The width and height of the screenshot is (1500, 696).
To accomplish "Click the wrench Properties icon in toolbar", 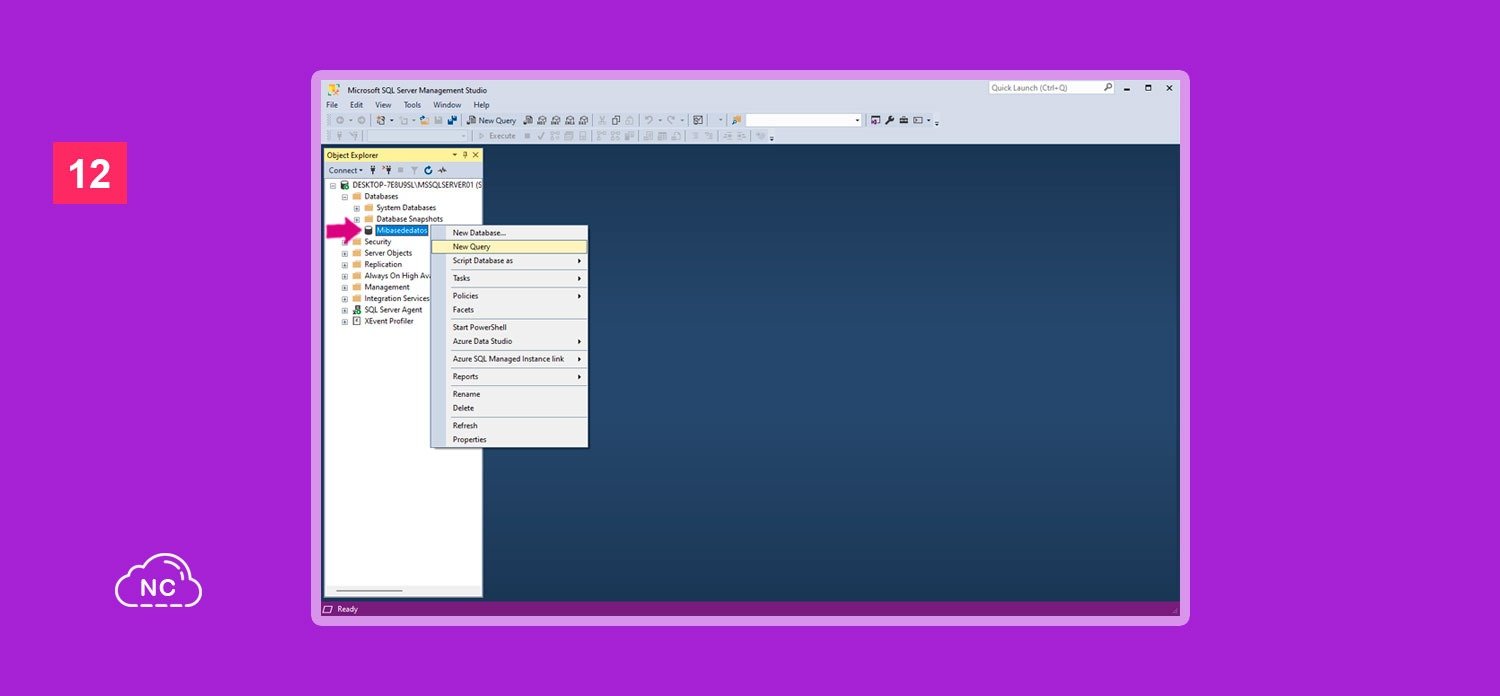I will [x=889, y=120].
